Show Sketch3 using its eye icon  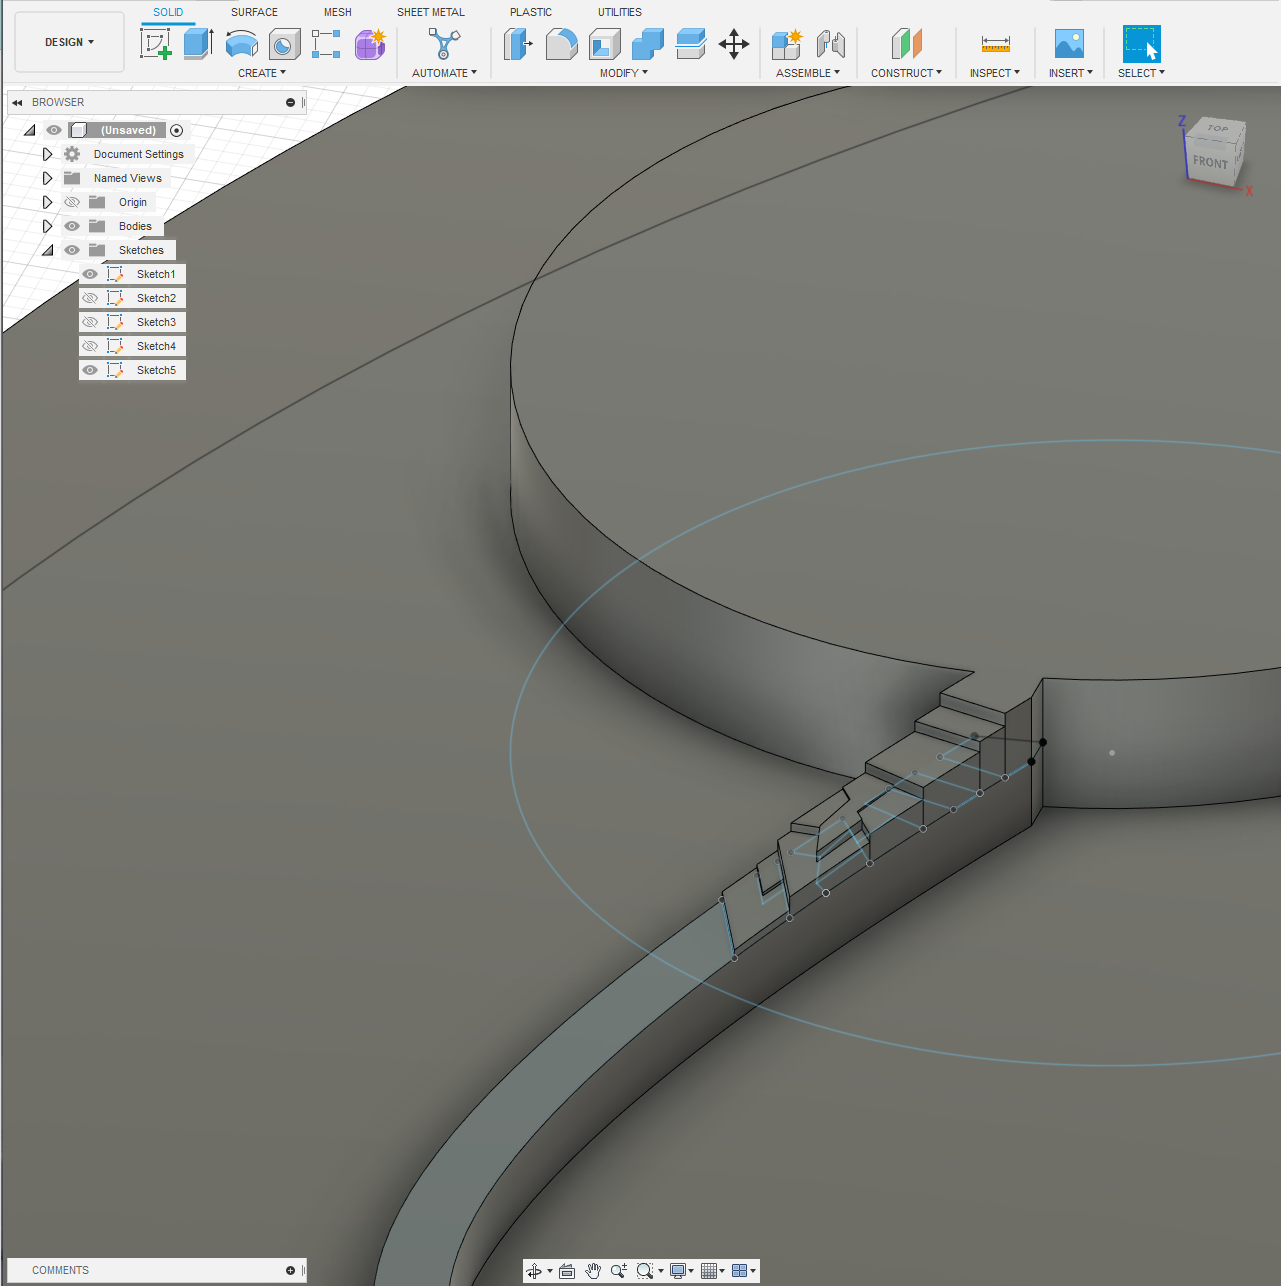90,322
